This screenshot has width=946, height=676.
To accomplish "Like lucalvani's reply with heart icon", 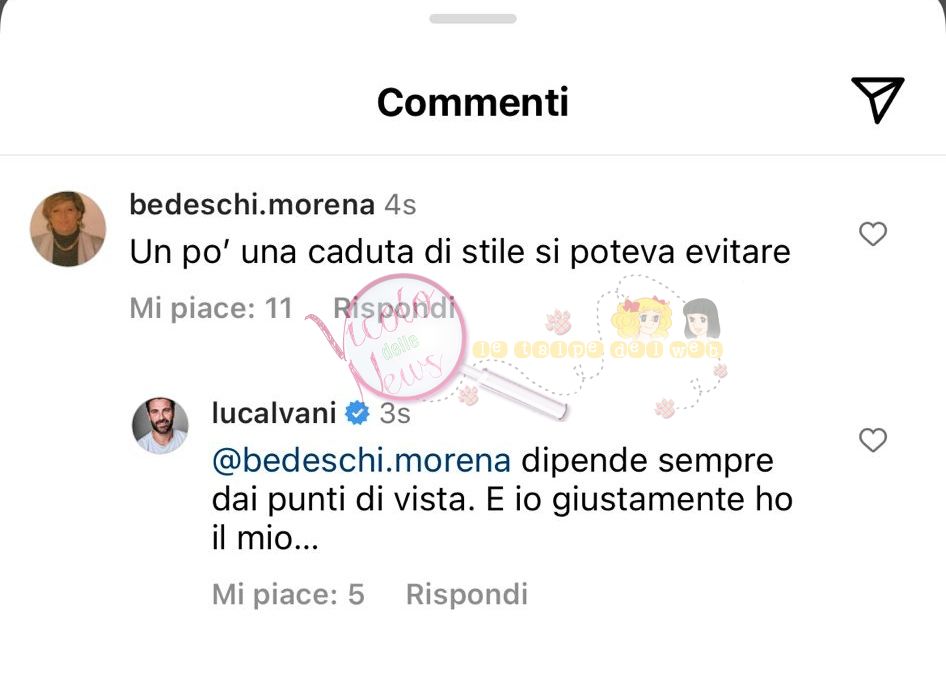I will point(872,440).
